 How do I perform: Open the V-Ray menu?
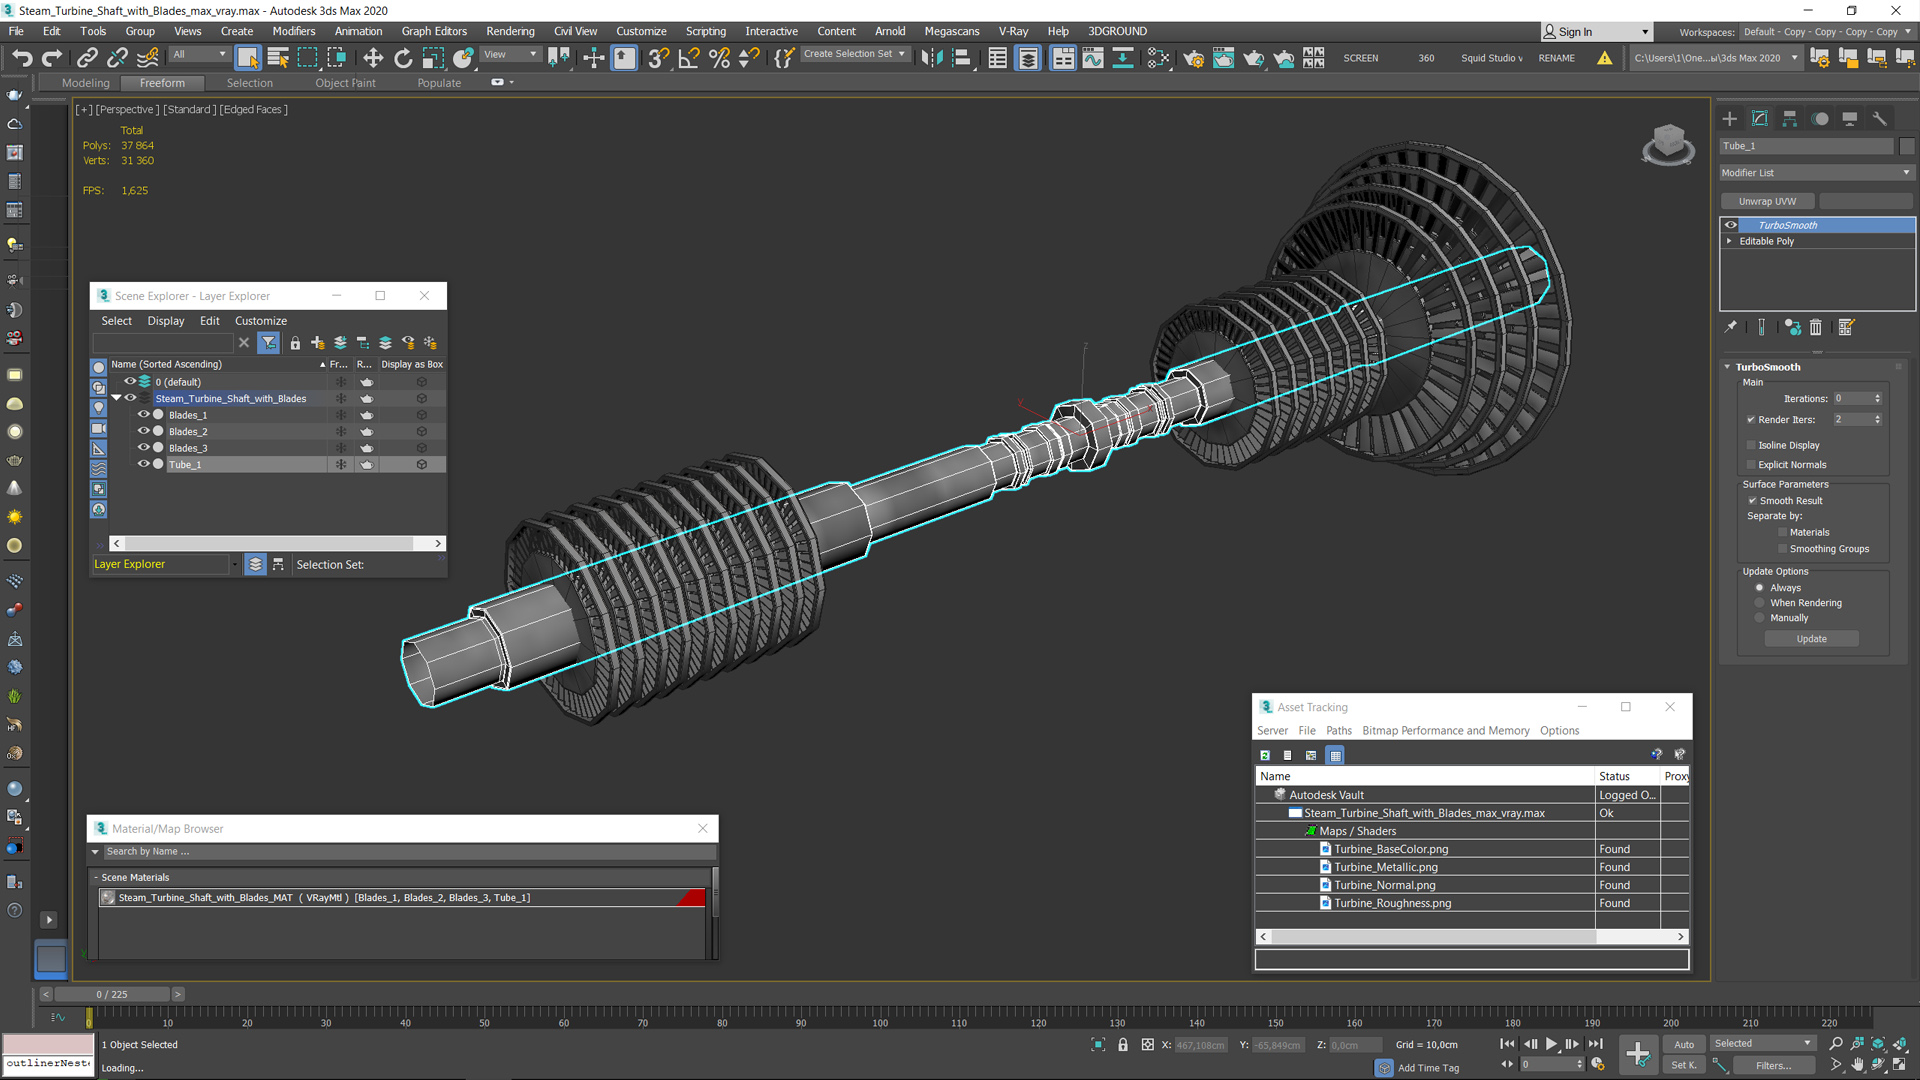tap(1013, 31)
